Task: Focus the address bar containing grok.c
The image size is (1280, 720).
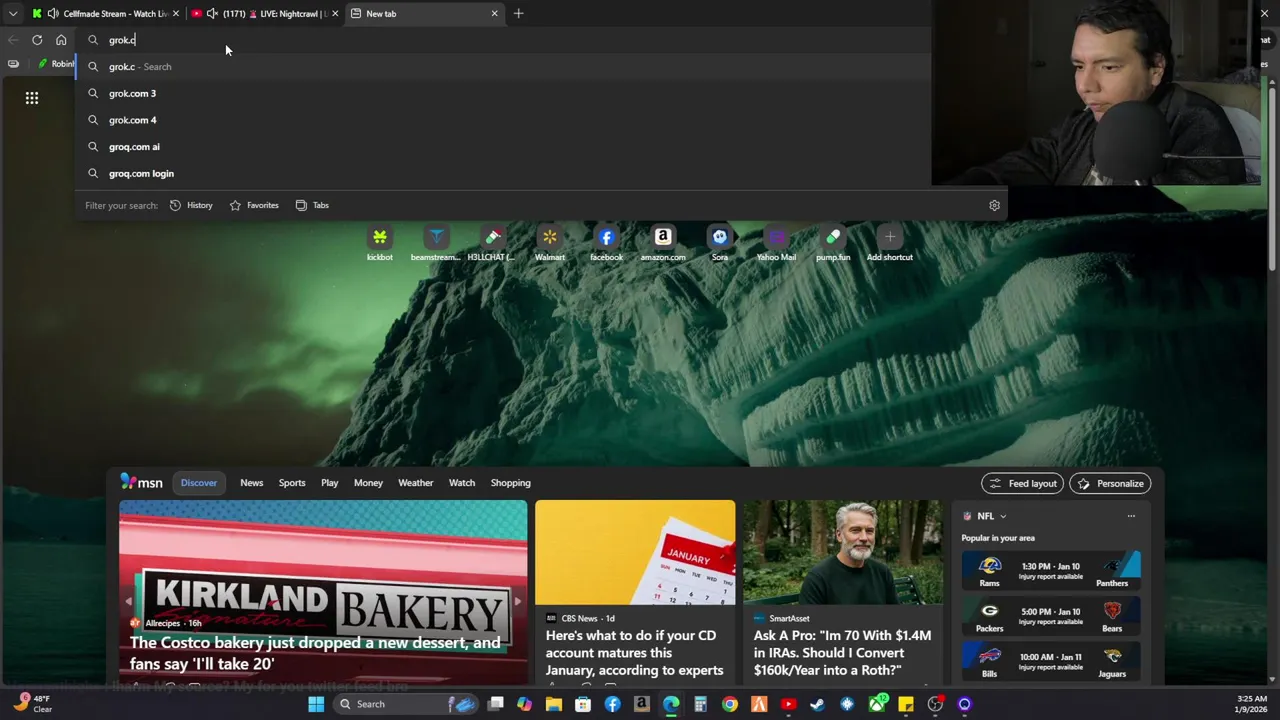Action: tap(503, 40)
